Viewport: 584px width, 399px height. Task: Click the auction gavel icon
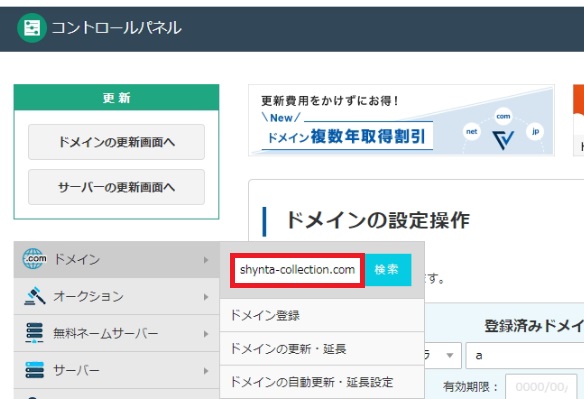(x=34, y=296)
